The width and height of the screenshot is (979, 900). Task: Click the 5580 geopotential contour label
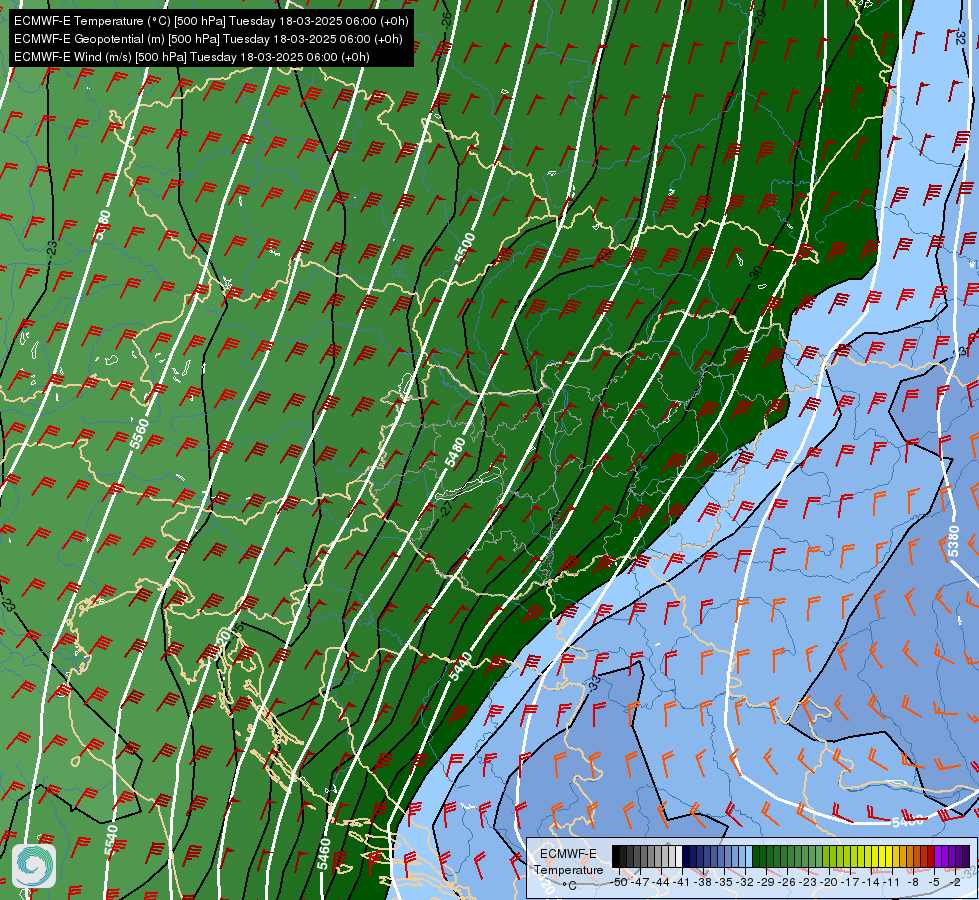coord(102,225)
